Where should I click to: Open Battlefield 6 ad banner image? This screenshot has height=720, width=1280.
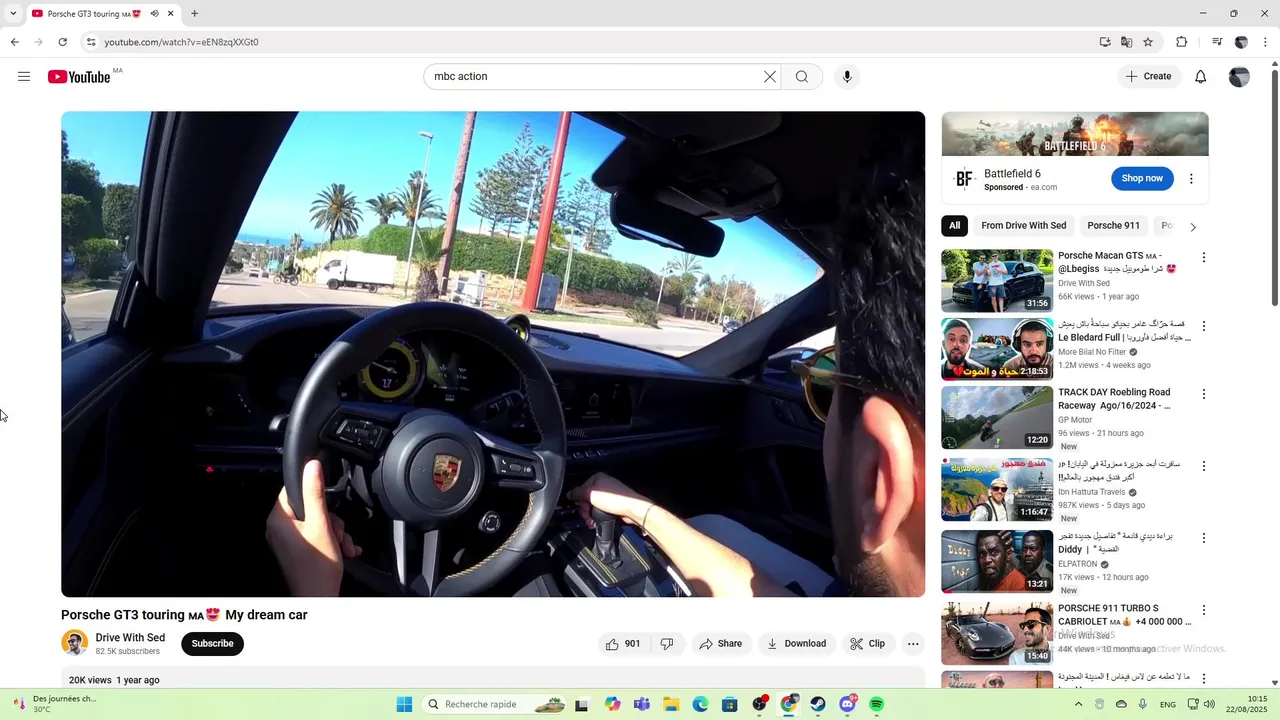1075,134
